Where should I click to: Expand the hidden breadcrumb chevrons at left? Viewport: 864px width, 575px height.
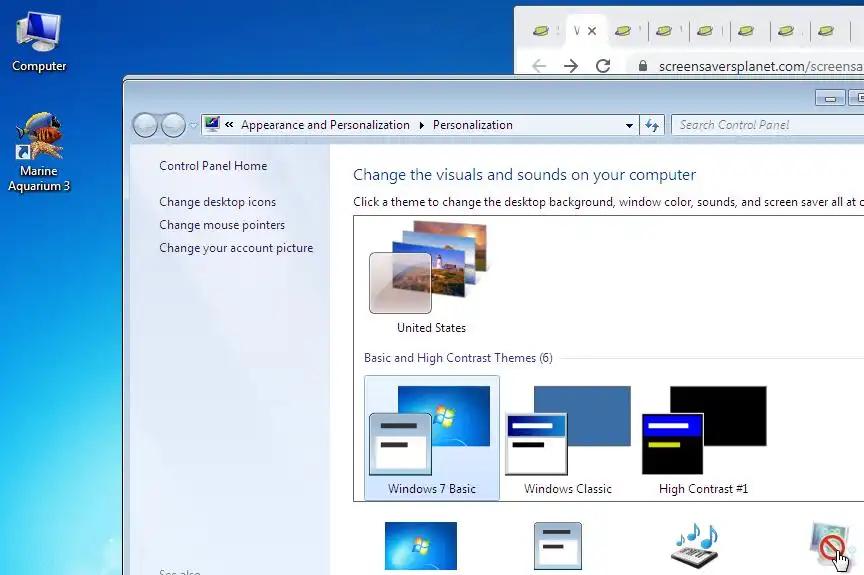[x=229, y=124]
